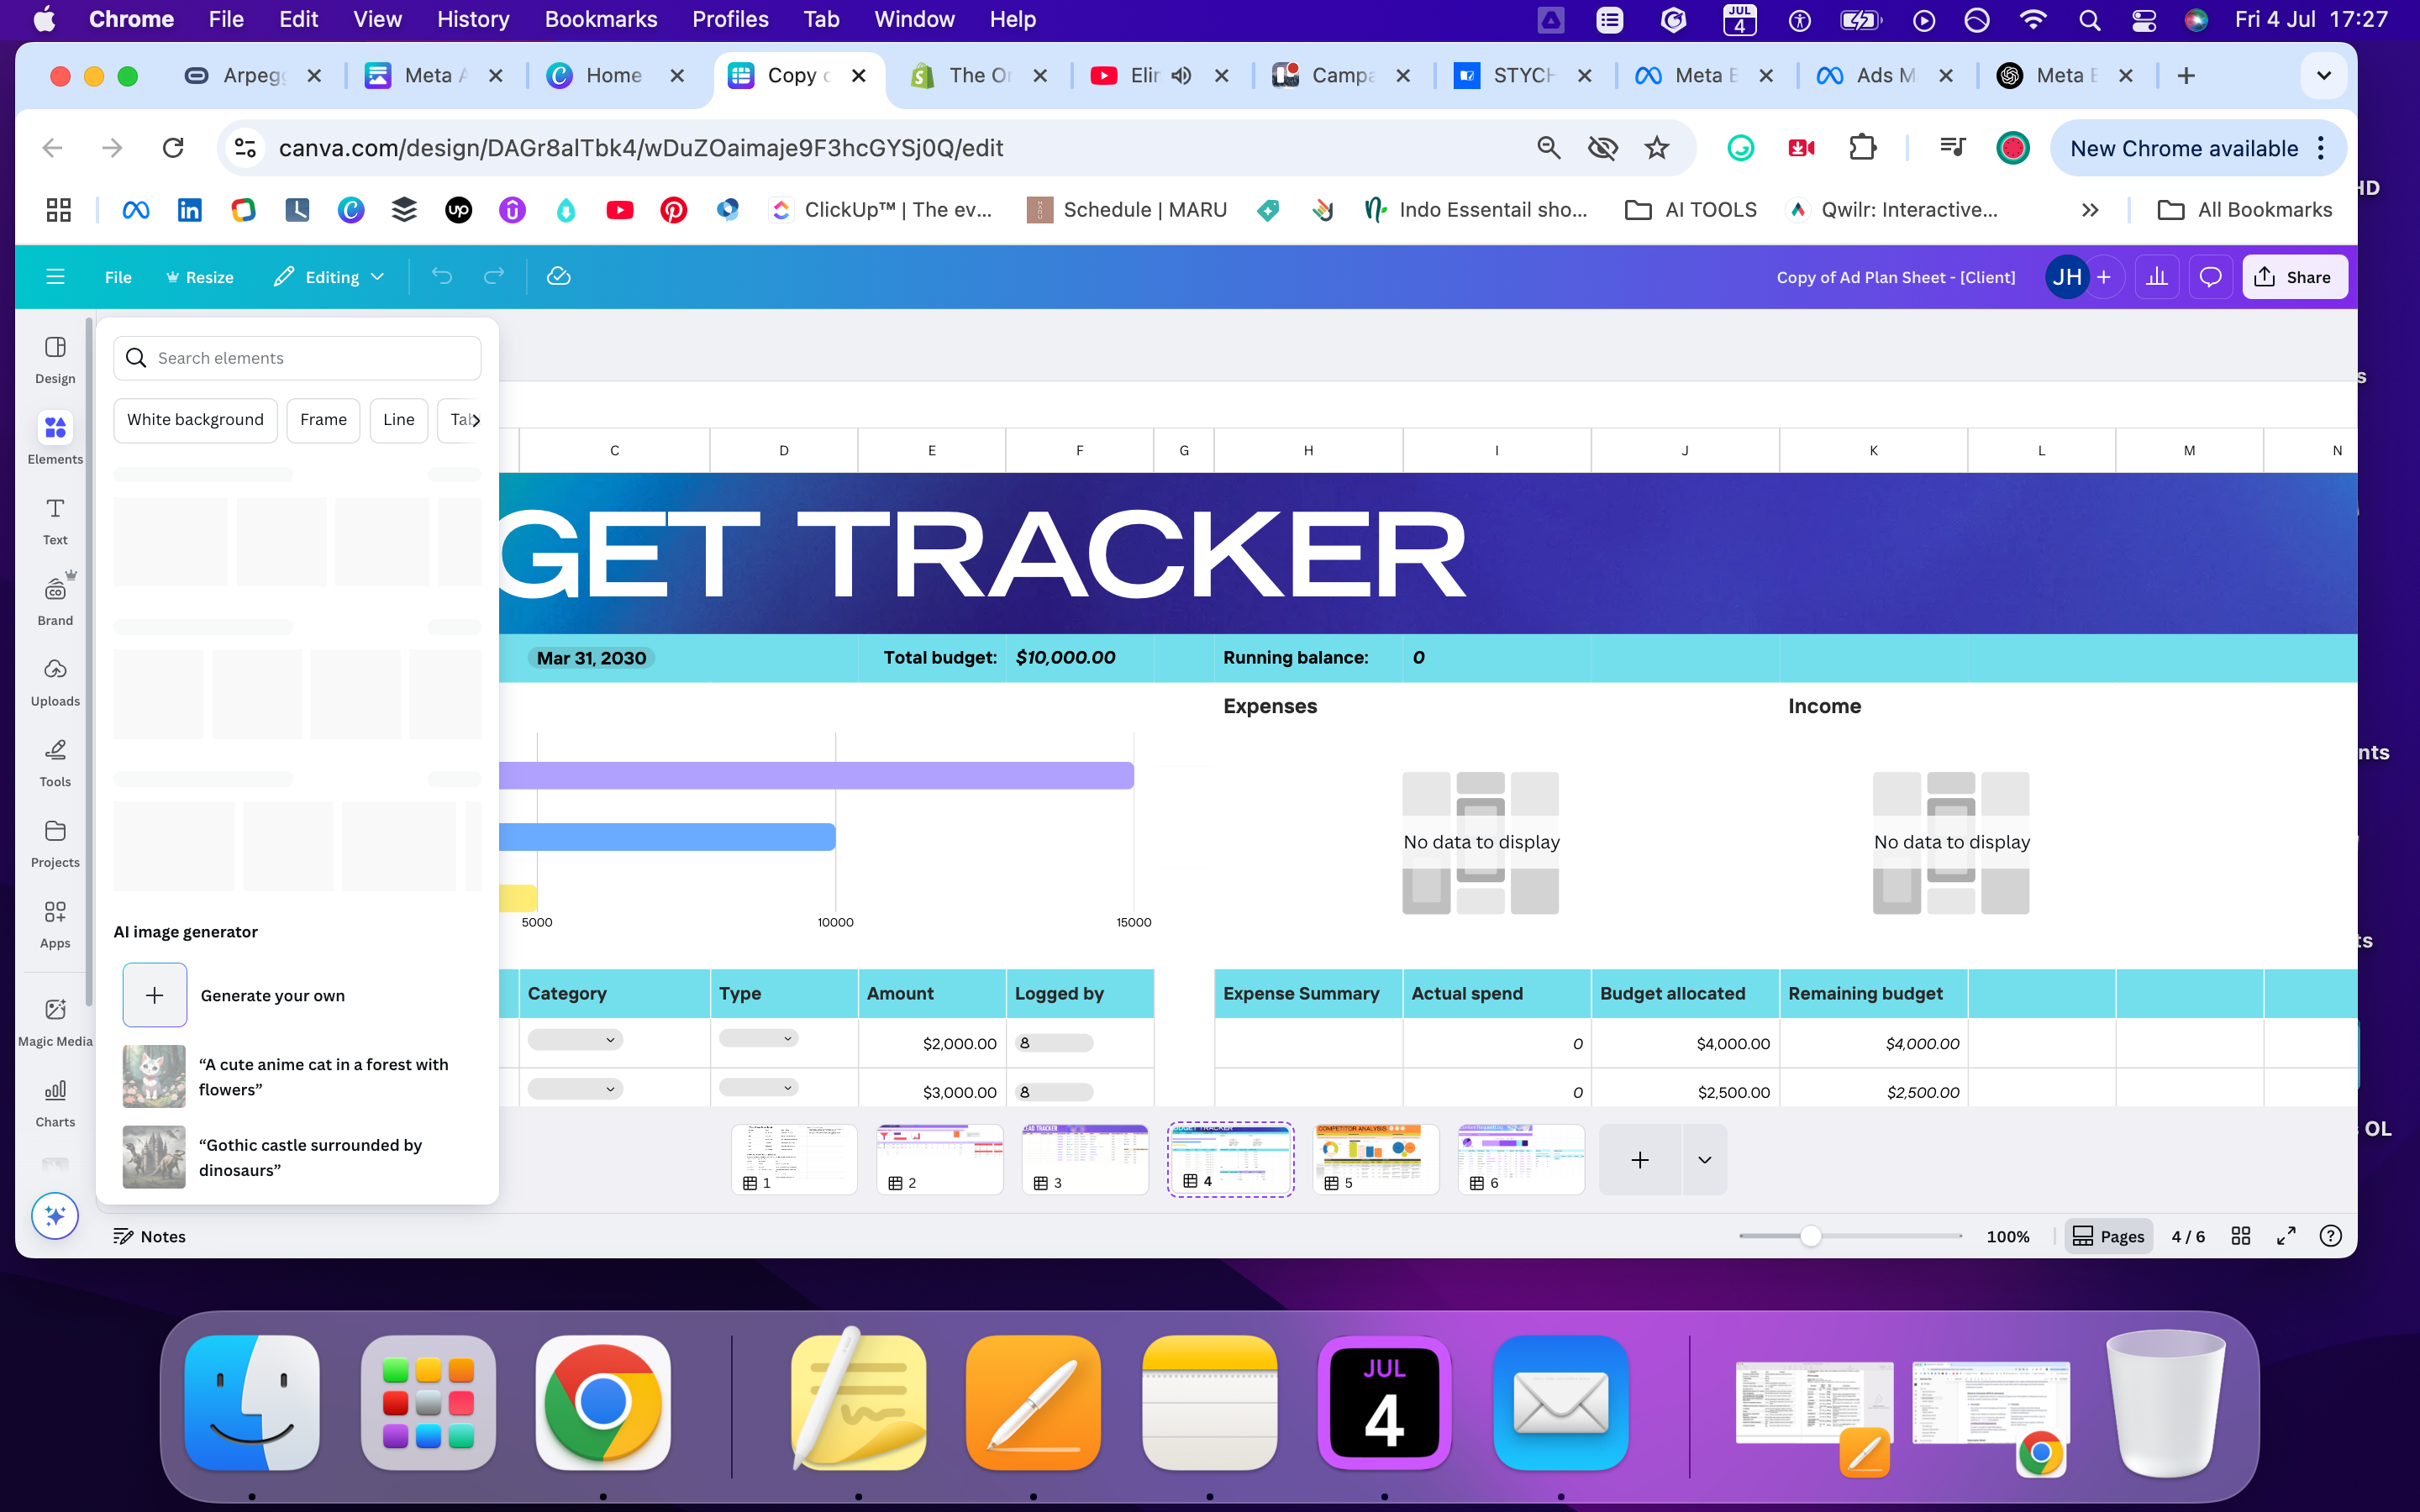Click the cloud save status icon
Screen dimensions: 2420x1512
(559, 277)
